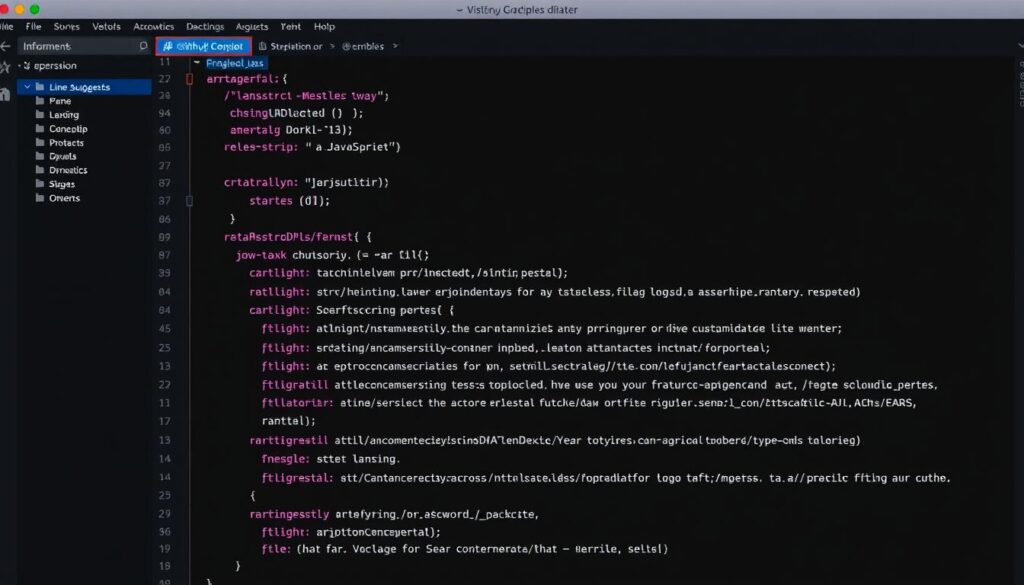
Task: Switch to the highlighted blue Copilot tab
Action: pyautogui.click(x=204, y=46)
